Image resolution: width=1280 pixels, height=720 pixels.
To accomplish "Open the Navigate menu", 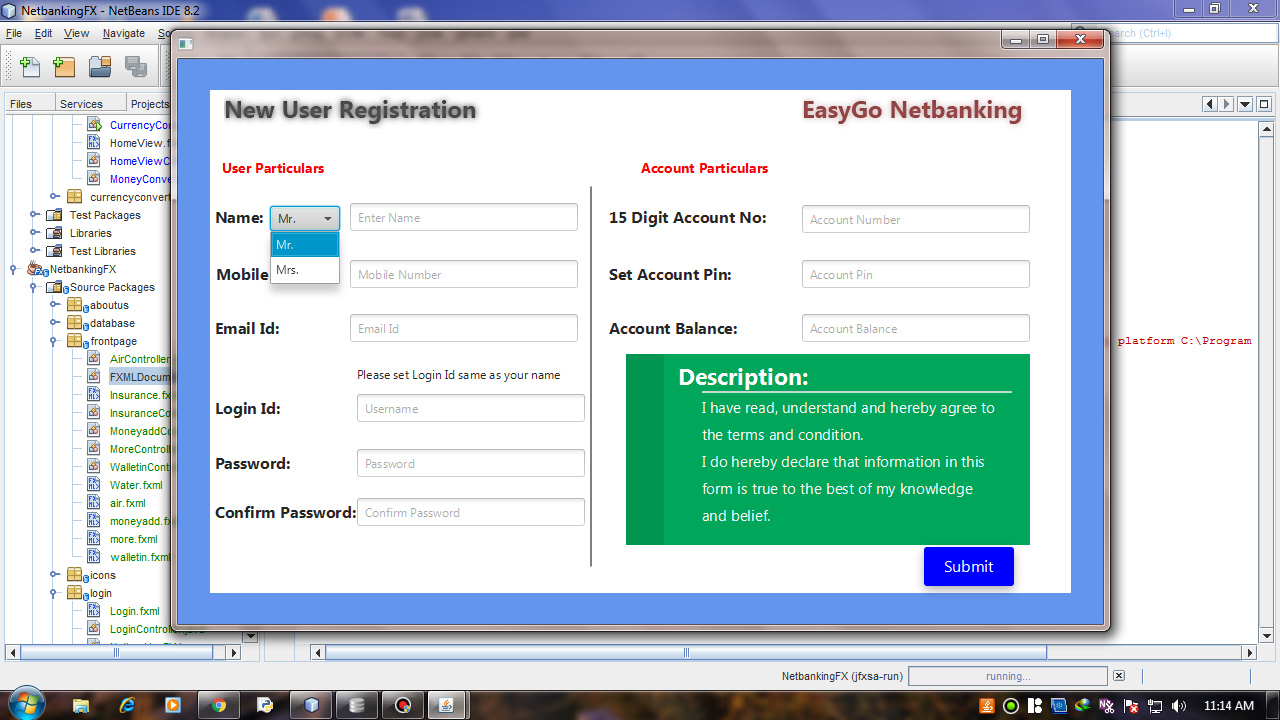I will coord(124,33).
